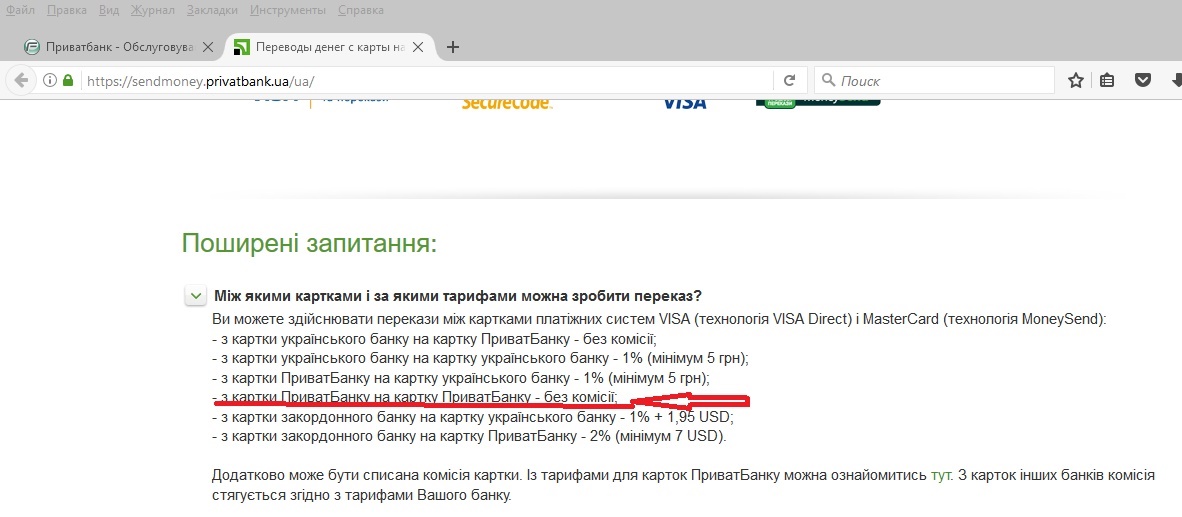
Task: Click the green secure padlock icon
Action: tap(68, 80)
